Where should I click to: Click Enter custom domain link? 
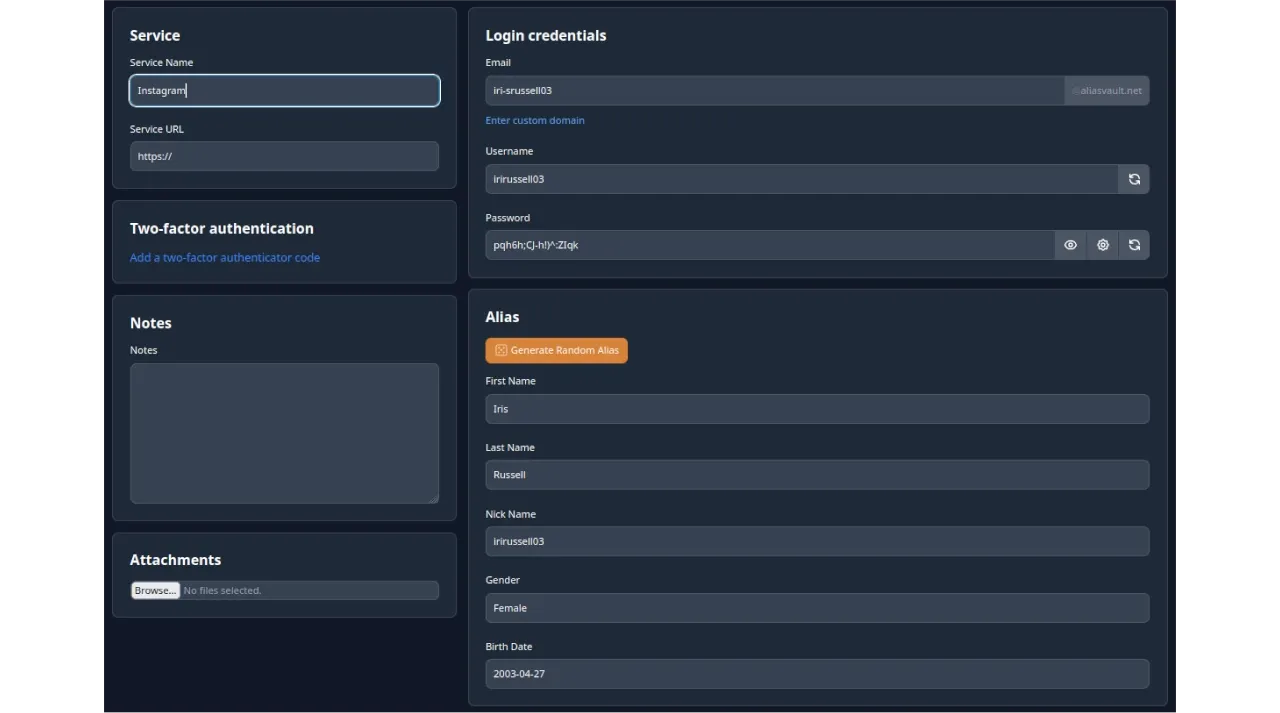(x=535, y=120)
